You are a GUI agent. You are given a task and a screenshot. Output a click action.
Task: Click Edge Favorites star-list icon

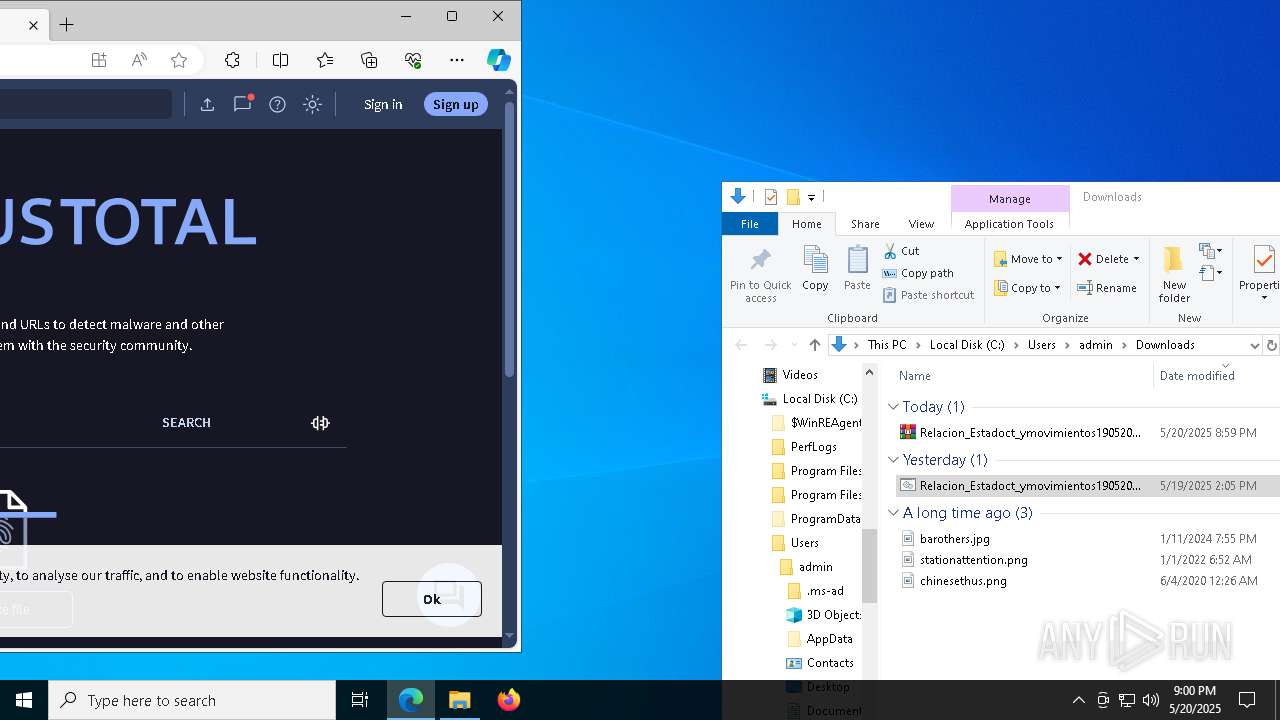coord(325,60)
